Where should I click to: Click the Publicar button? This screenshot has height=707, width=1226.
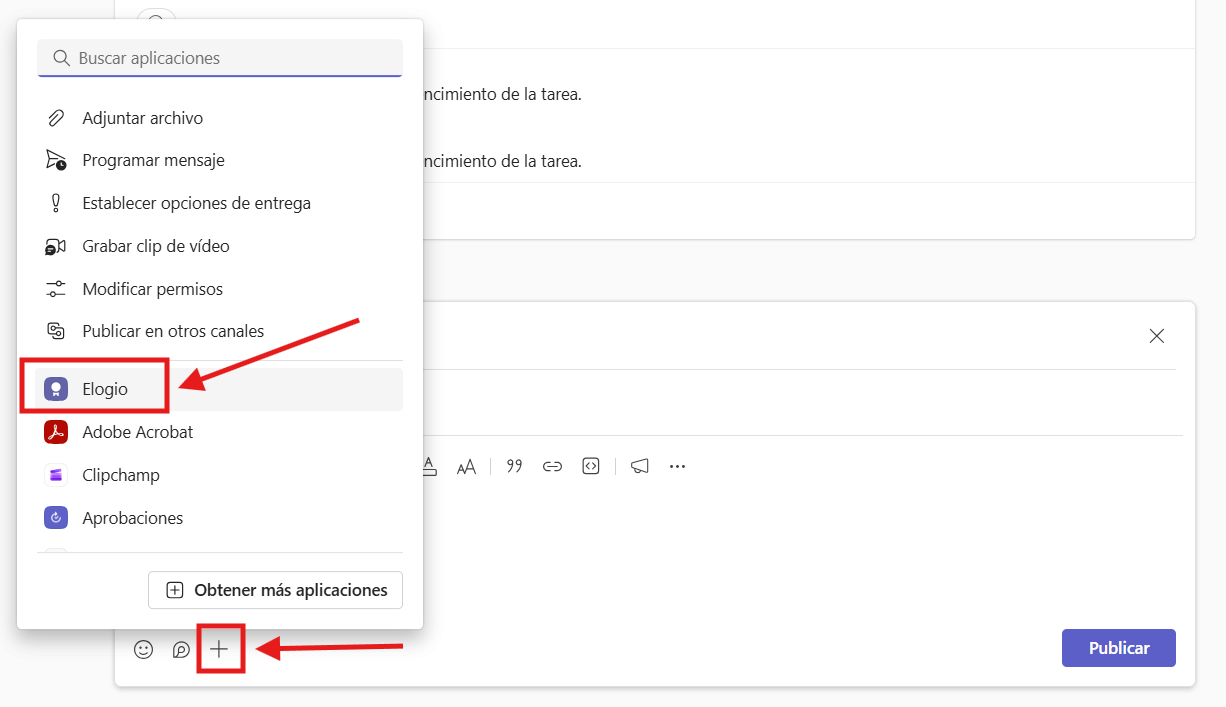point(1119,648)
